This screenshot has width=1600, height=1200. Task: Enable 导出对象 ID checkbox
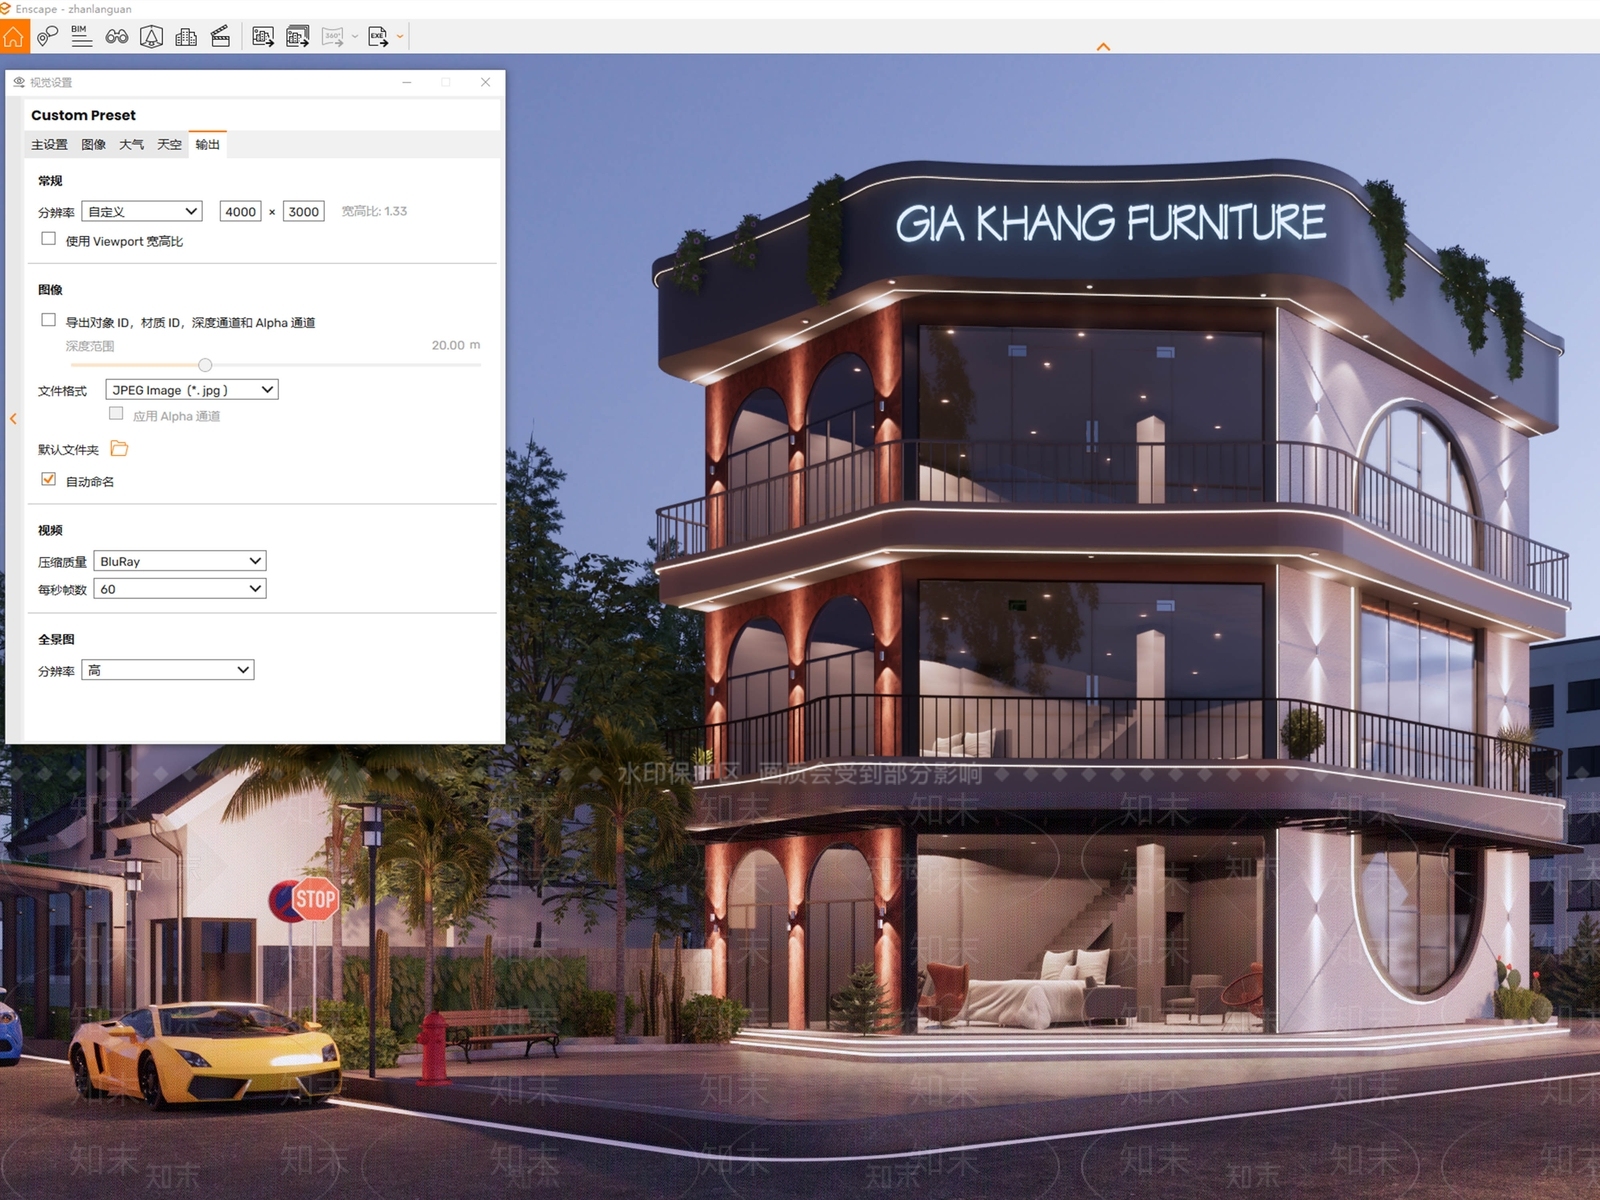(48, 320)
